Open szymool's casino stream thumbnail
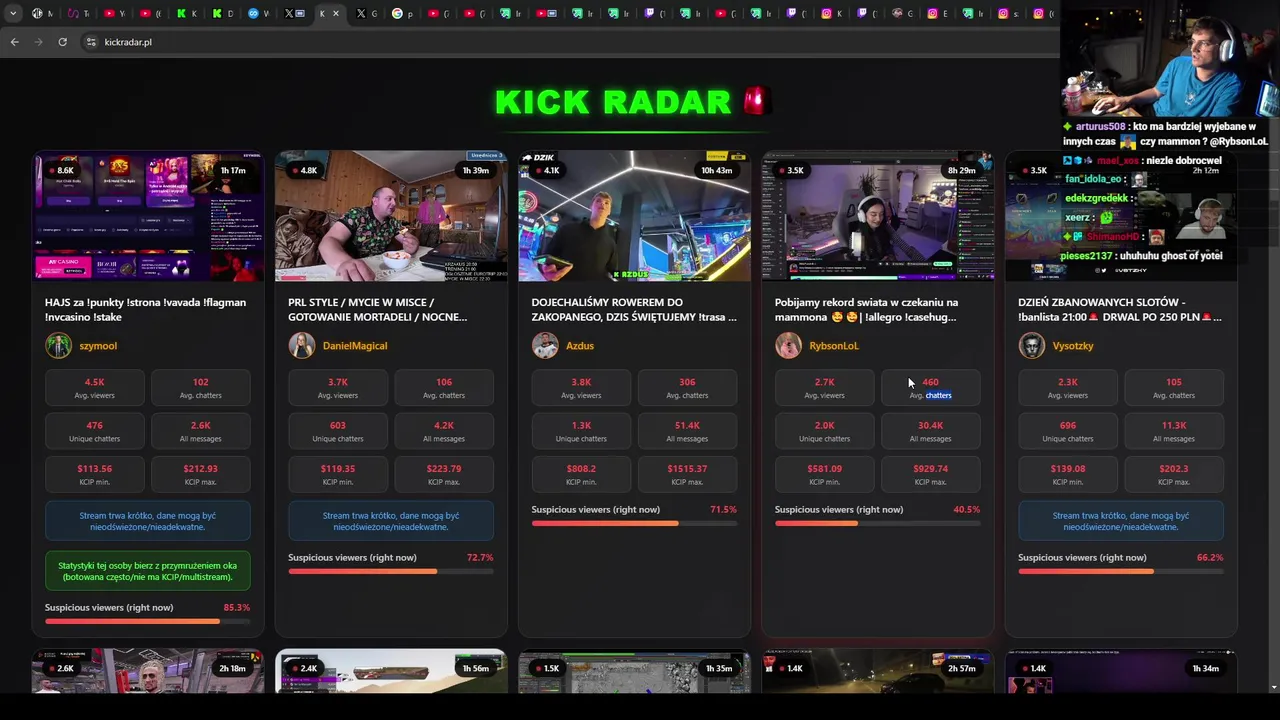 (148, 216)
